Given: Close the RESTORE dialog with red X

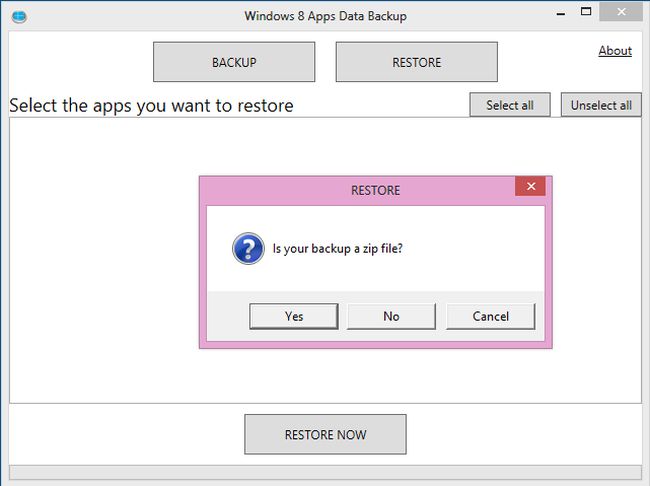Looking at the screenshot, I should click(531, 186).
